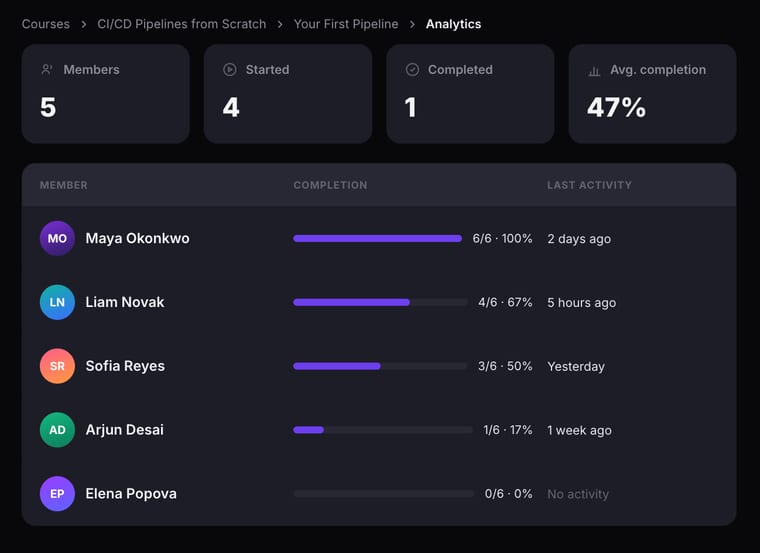Click Liam Novak's completion progress bar

click(380, 302)
